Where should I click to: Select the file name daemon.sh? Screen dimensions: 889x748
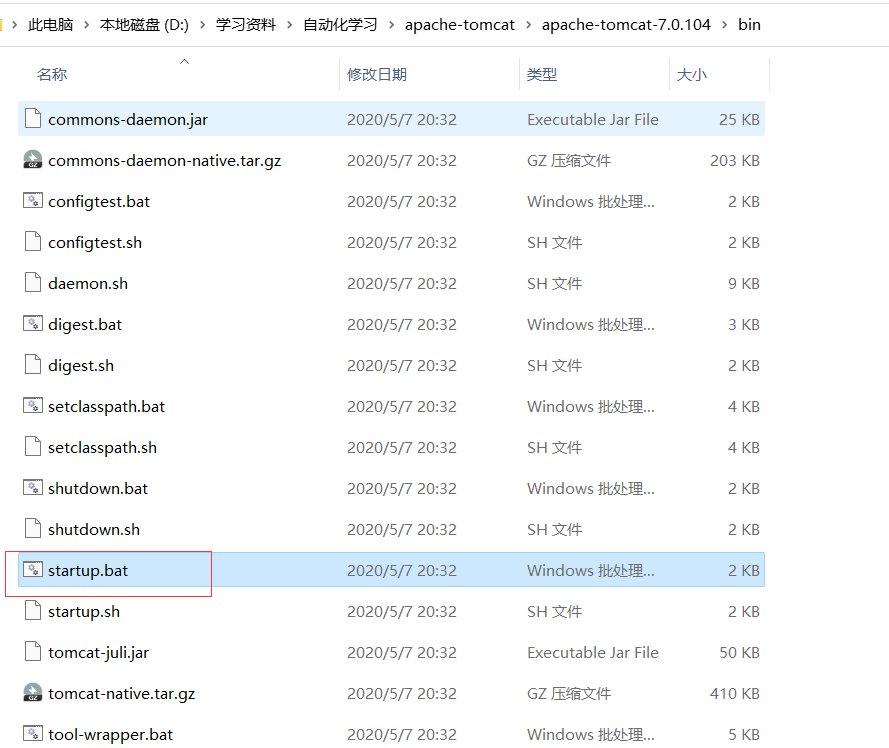[x=88, y=283]
